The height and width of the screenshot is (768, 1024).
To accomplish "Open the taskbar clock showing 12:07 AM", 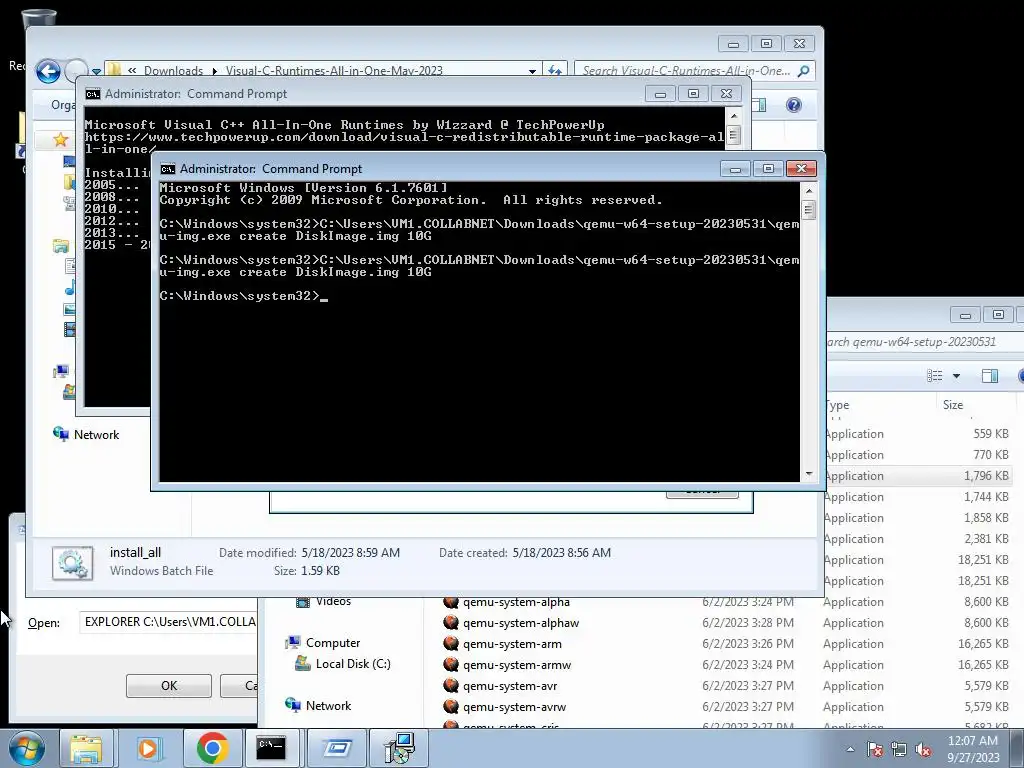I will 972,749.
